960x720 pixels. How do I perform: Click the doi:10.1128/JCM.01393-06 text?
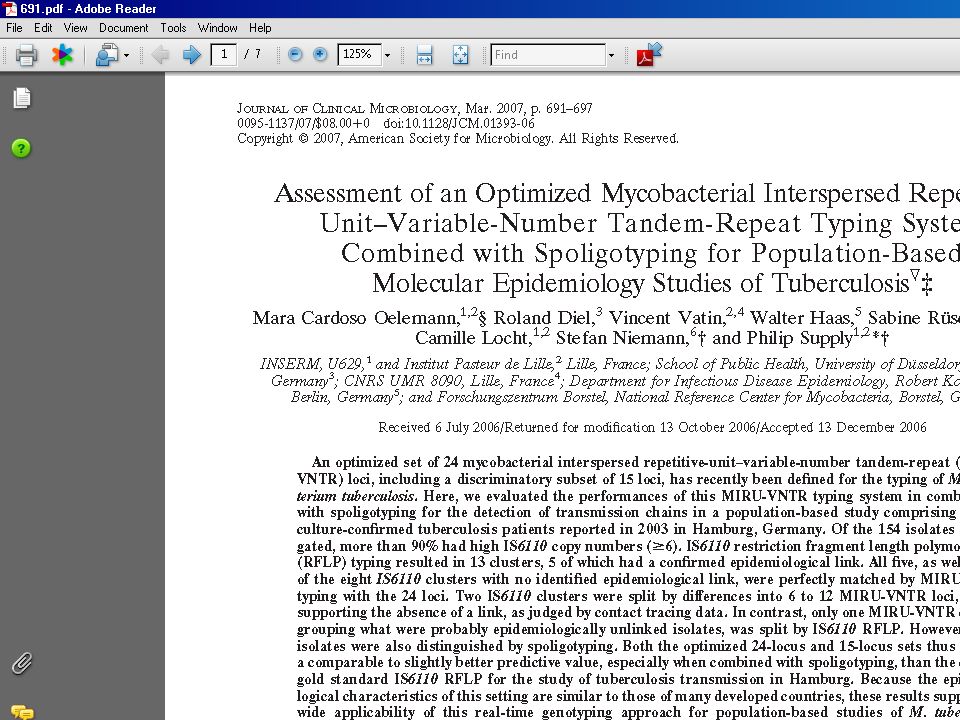[x=457, y=124]
